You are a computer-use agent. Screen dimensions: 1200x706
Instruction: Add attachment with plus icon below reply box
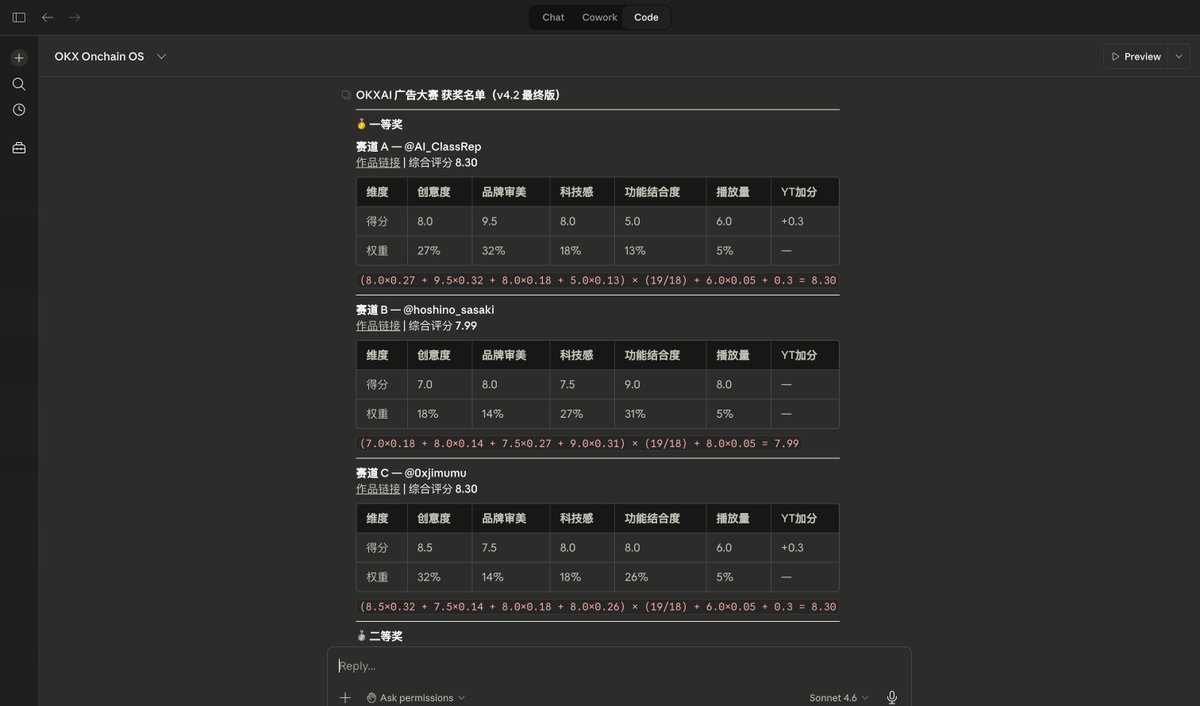coord(345,697)
